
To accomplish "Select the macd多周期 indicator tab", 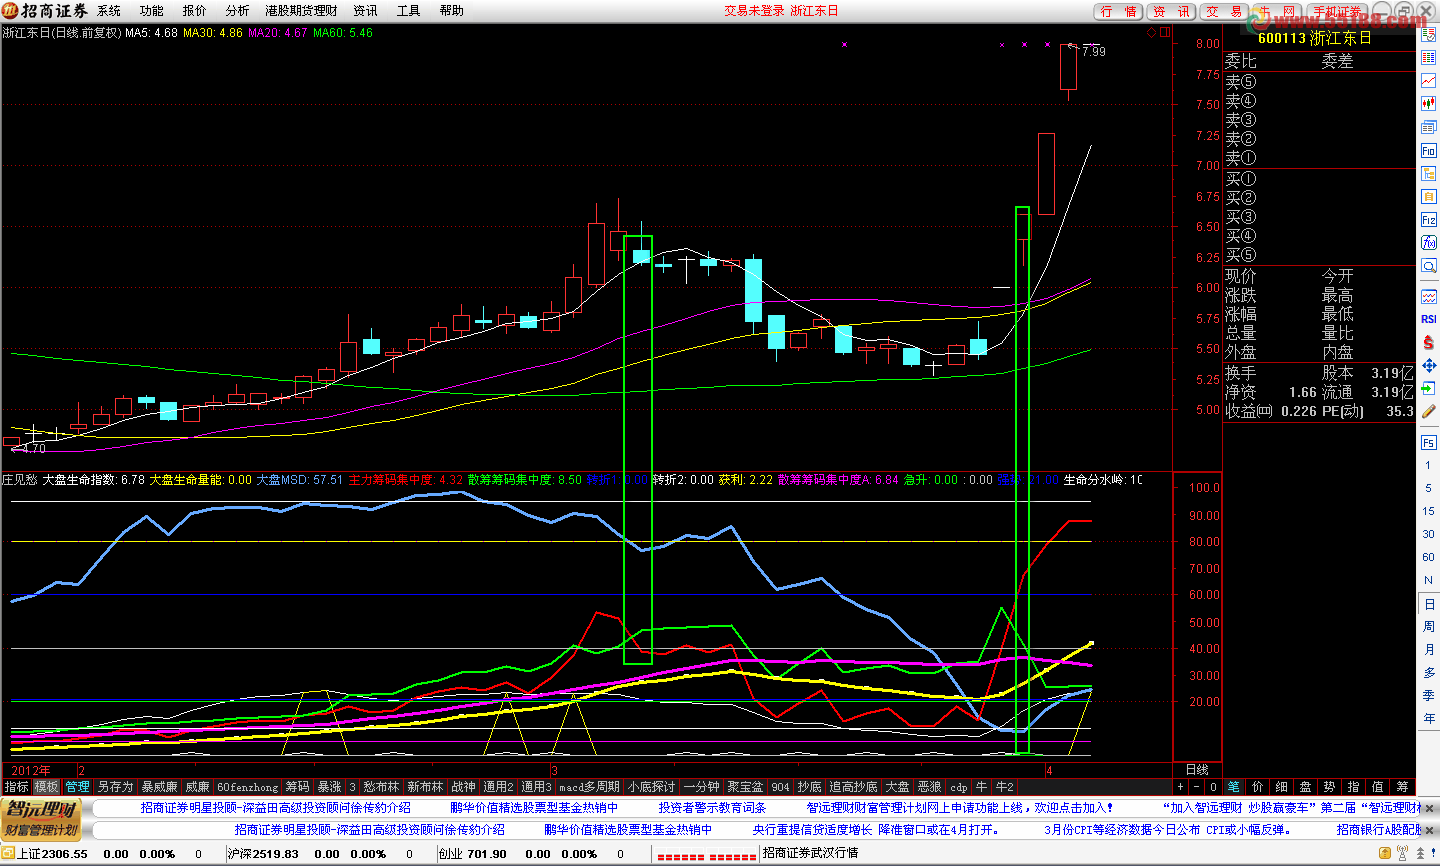I will pyautogui.click(x=589, y=787).
